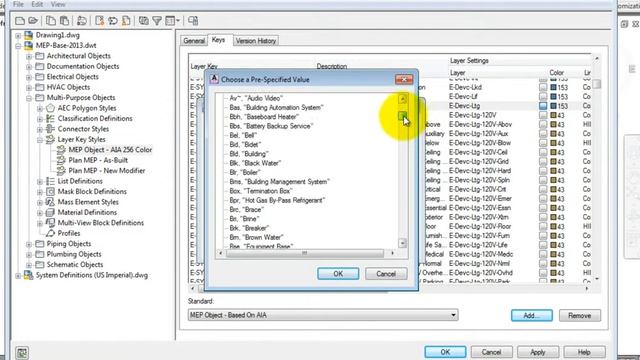
Task: Click the Classification Definitions icon
Action: 50,118
